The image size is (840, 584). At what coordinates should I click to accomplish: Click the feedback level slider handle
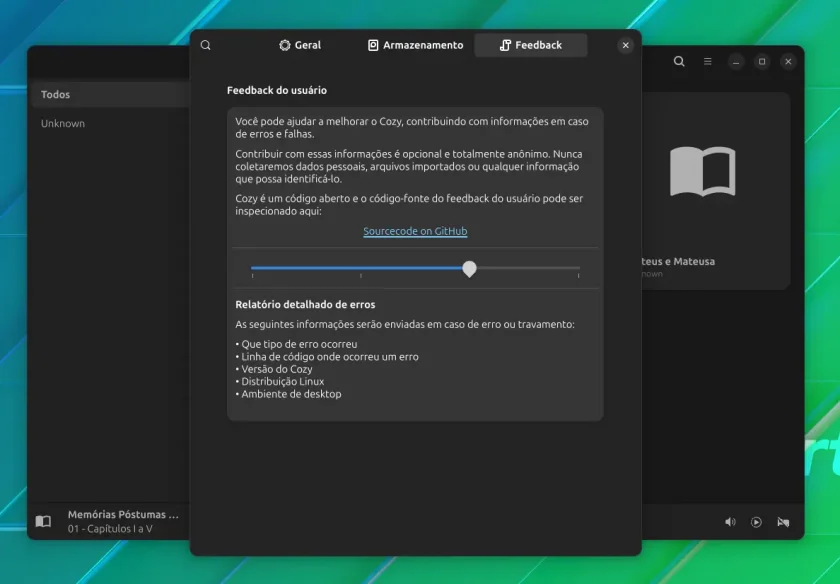coord(469,268)
